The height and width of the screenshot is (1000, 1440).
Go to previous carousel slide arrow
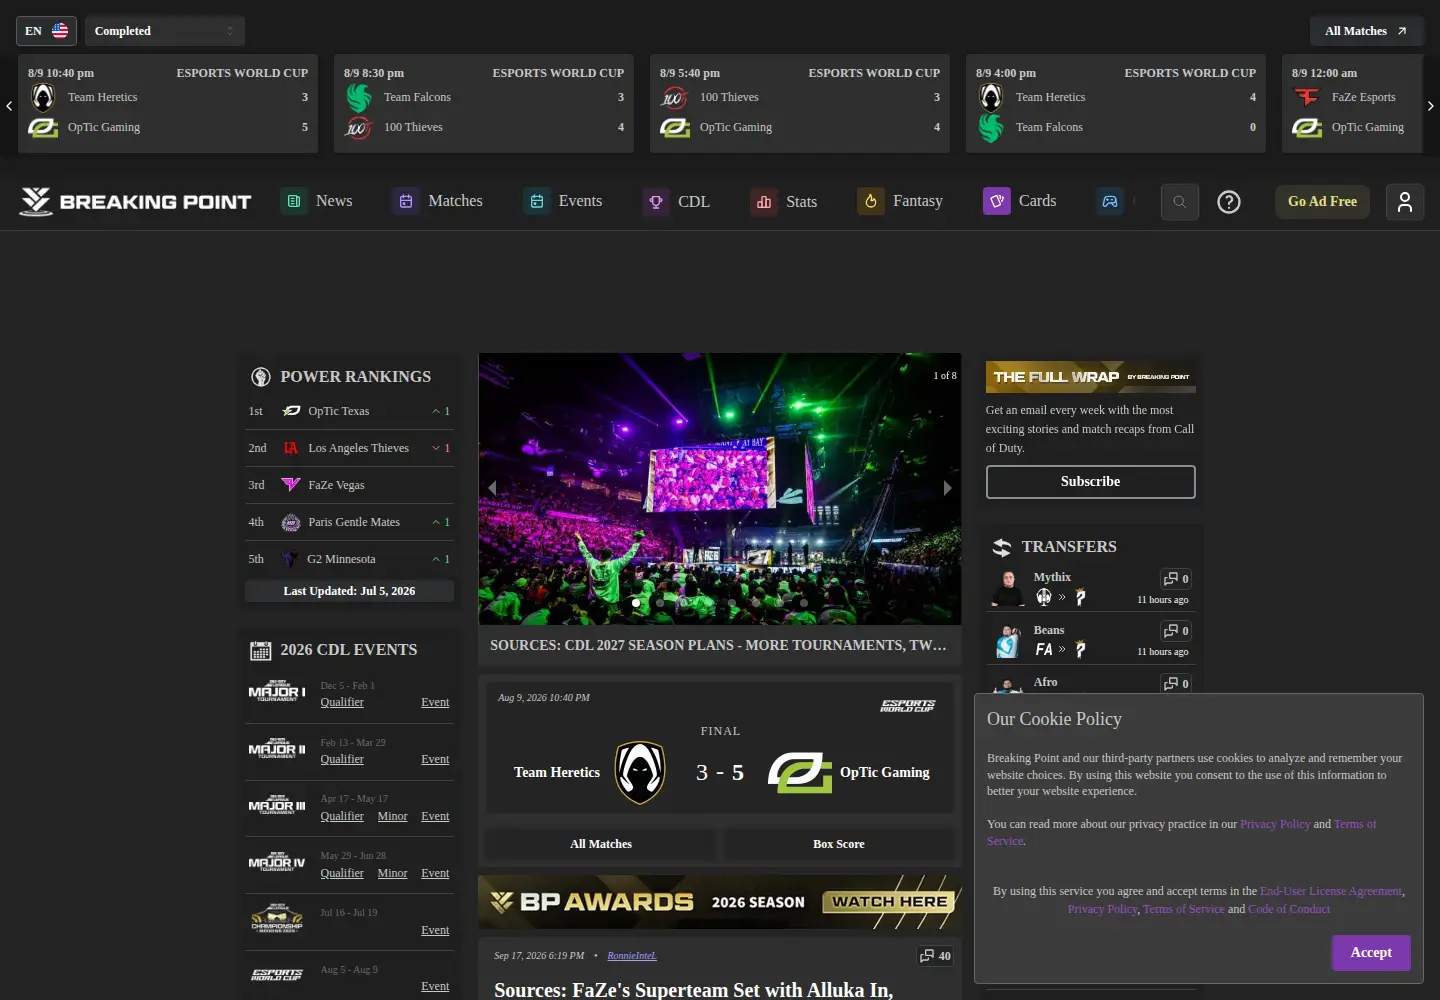(492, 488)
